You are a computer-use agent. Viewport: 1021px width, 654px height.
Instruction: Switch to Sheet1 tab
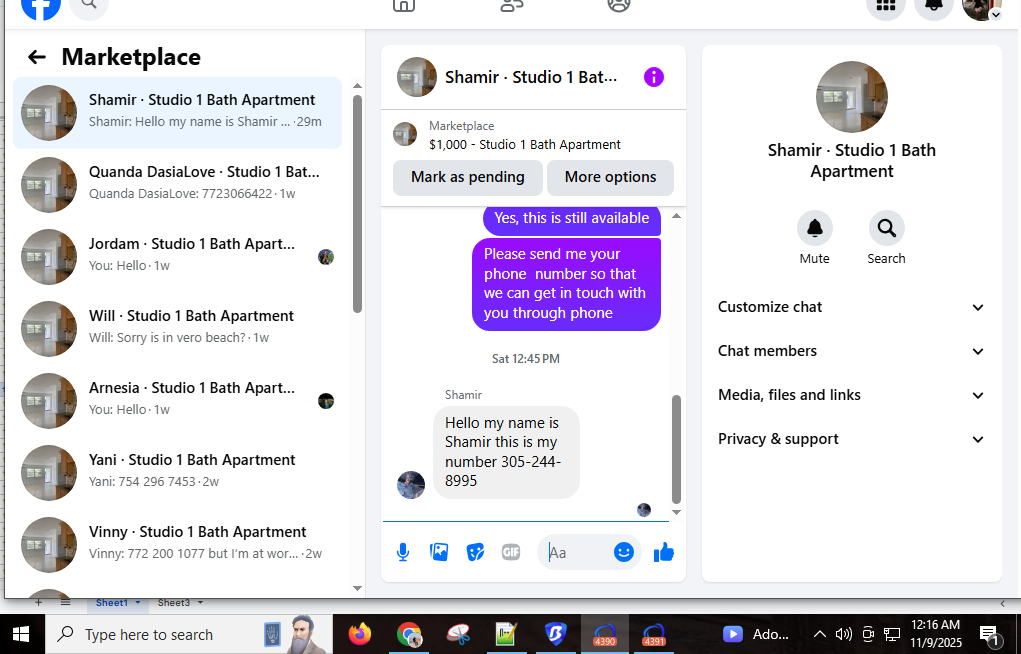click(112, 603)
